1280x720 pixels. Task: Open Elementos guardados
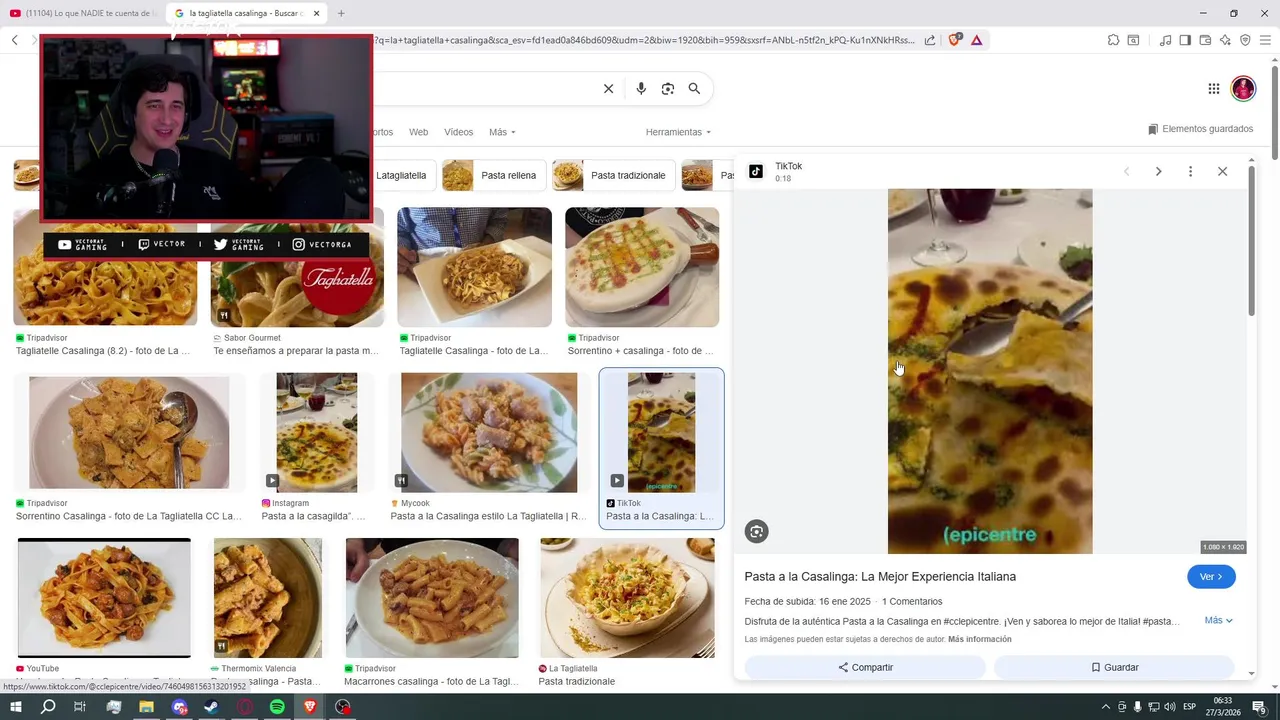pos(1200,129)
